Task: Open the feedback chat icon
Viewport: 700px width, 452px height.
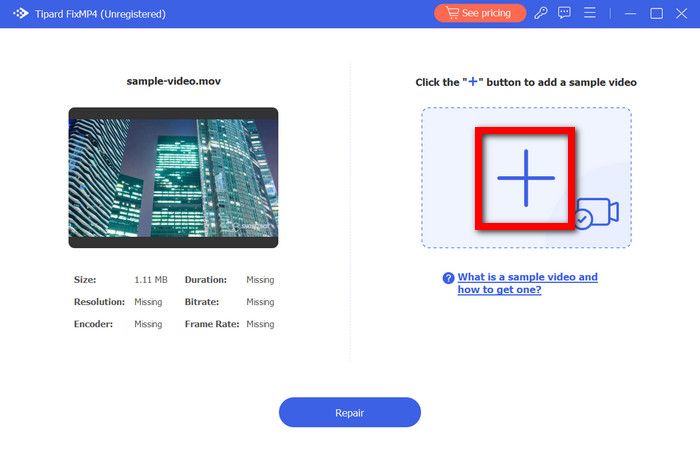Action: pyautogui.click(x=565, y=13)
